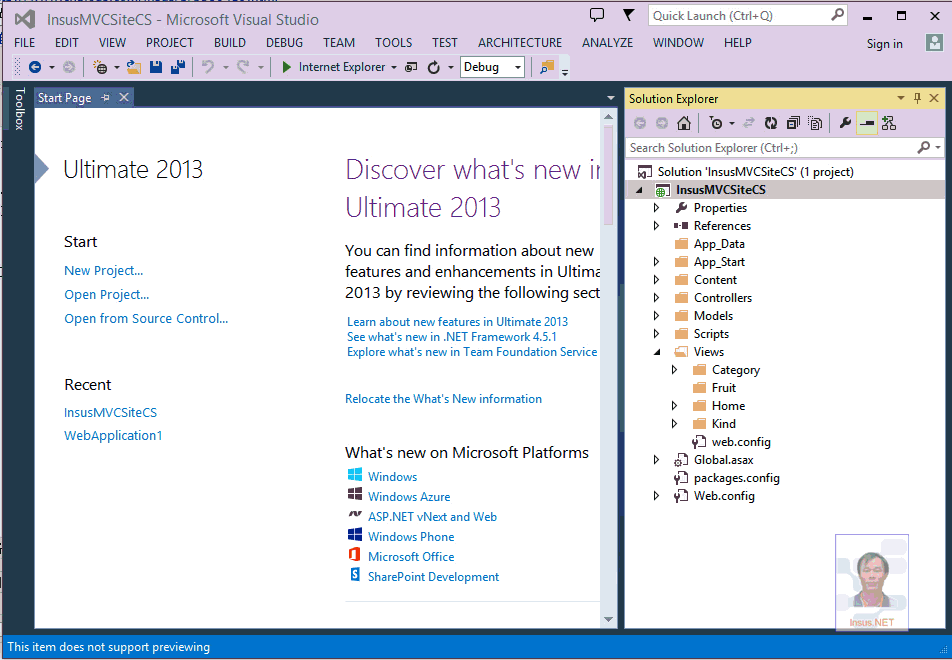Screen dimensions: 952x660
Task: Click the account avatar icon beside Sign in
Action: (x=934, y=43)
